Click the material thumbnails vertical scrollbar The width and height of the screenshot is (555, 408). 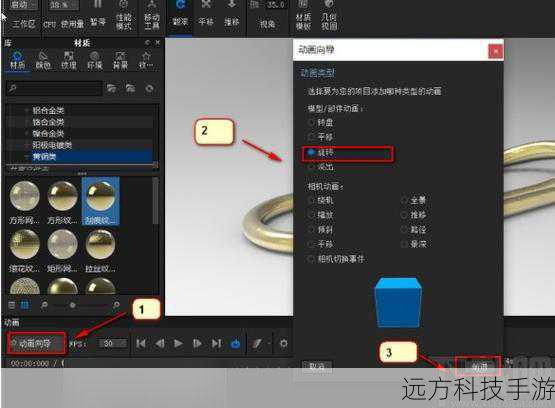click(x=155, y=200)
